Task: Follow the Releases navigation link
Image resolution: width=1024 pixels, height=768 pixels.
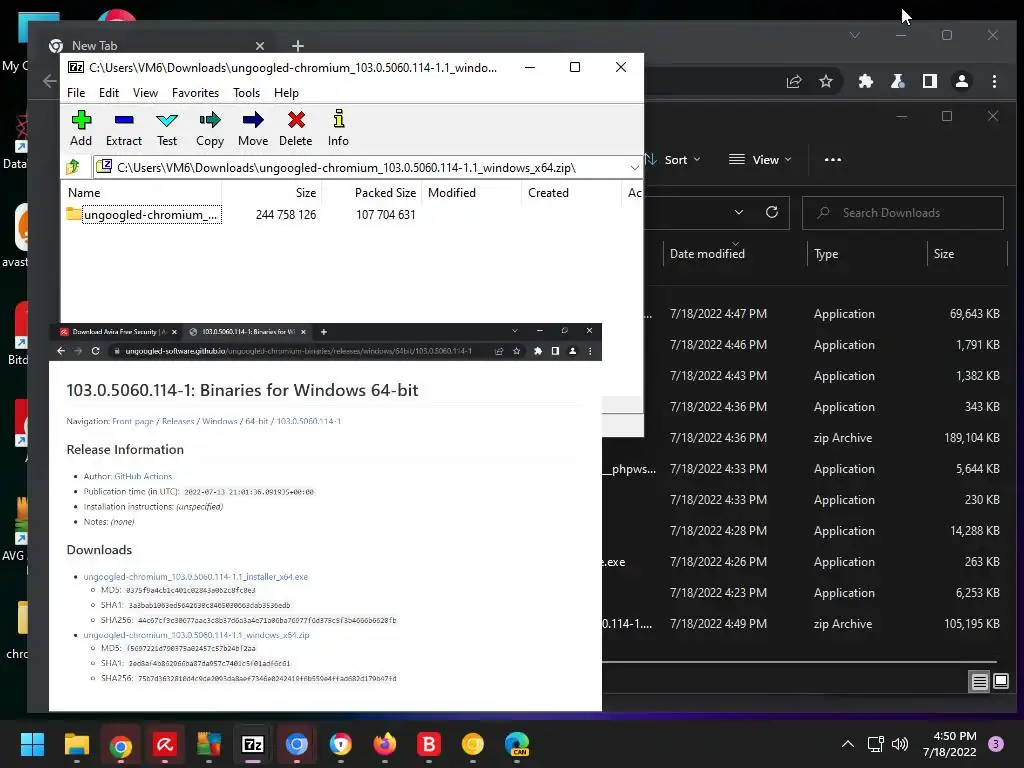Action: tap(178, 421)
